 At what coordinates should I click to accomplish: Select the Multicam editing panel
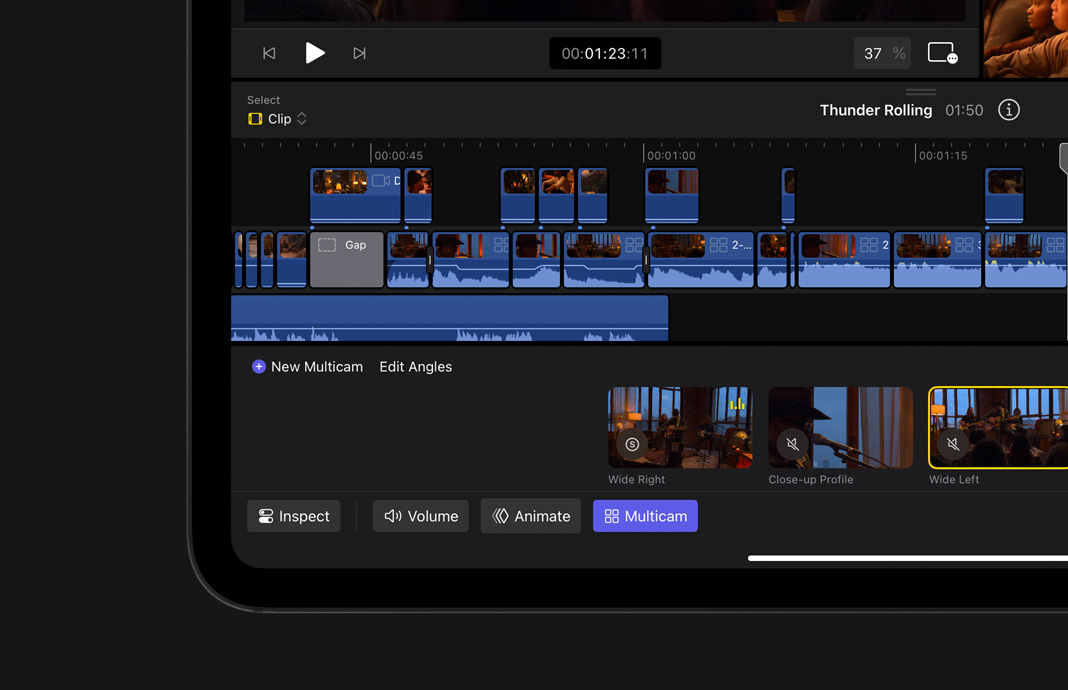pyautogui.click(x=645, y=516)
